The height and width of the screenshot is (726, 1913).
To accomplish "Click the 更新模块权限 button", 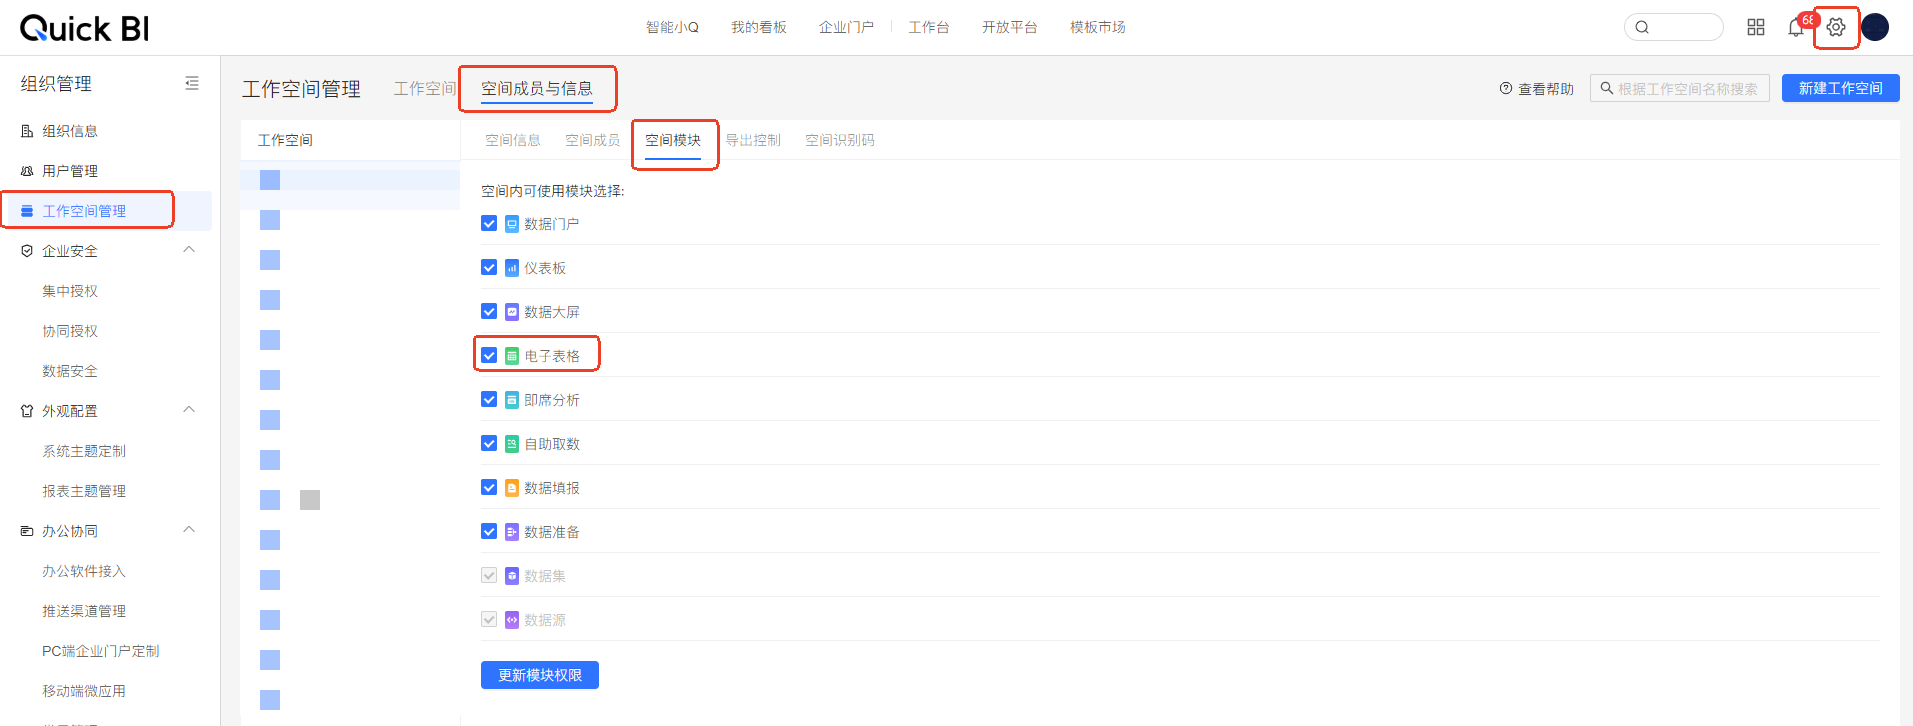I will click(x=539, y=675).
